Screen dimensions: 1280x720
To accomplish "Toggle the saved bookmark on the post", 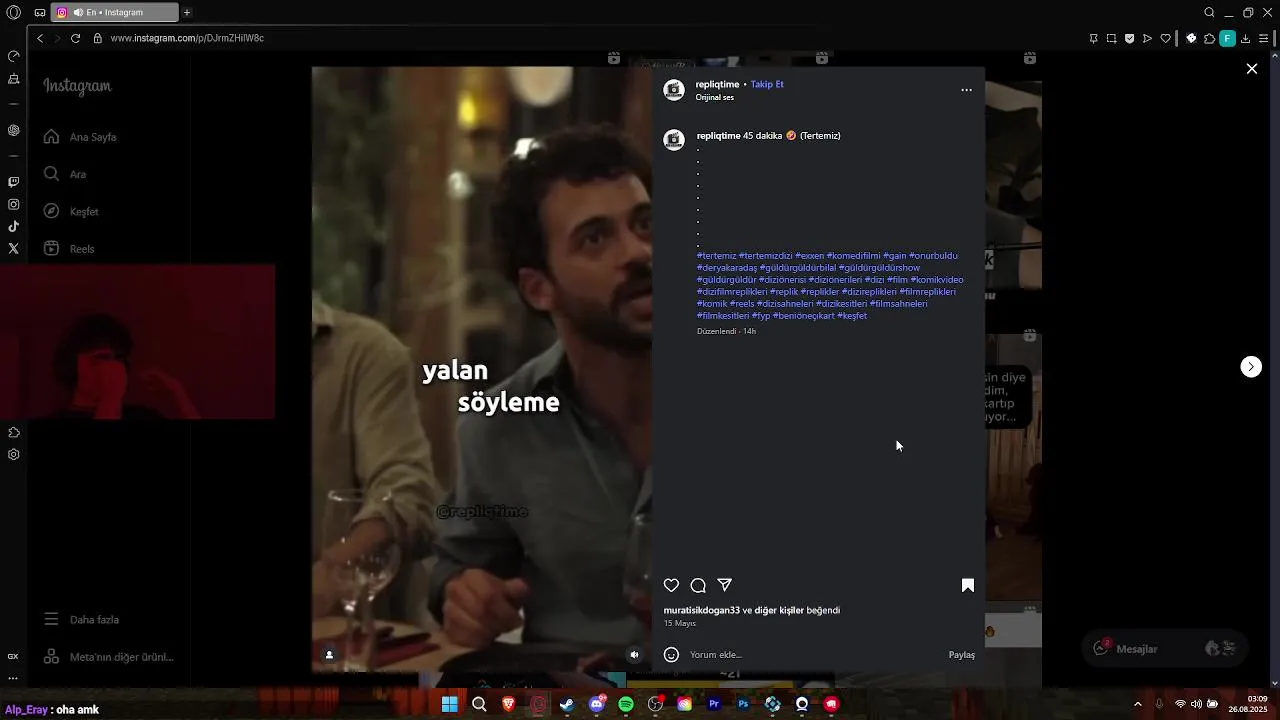I will click(x=968, y=585).
